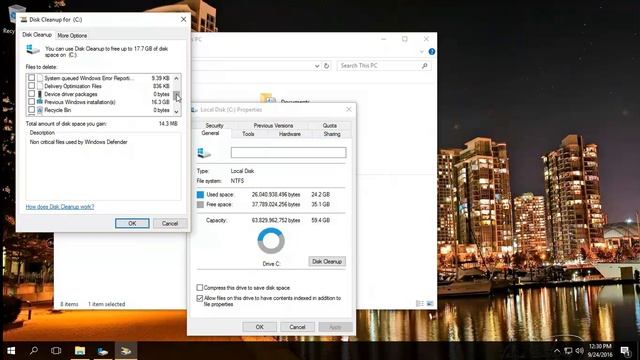Minimize the This PC Explorer window
This screenshot has width=640, height=360.
384,39
